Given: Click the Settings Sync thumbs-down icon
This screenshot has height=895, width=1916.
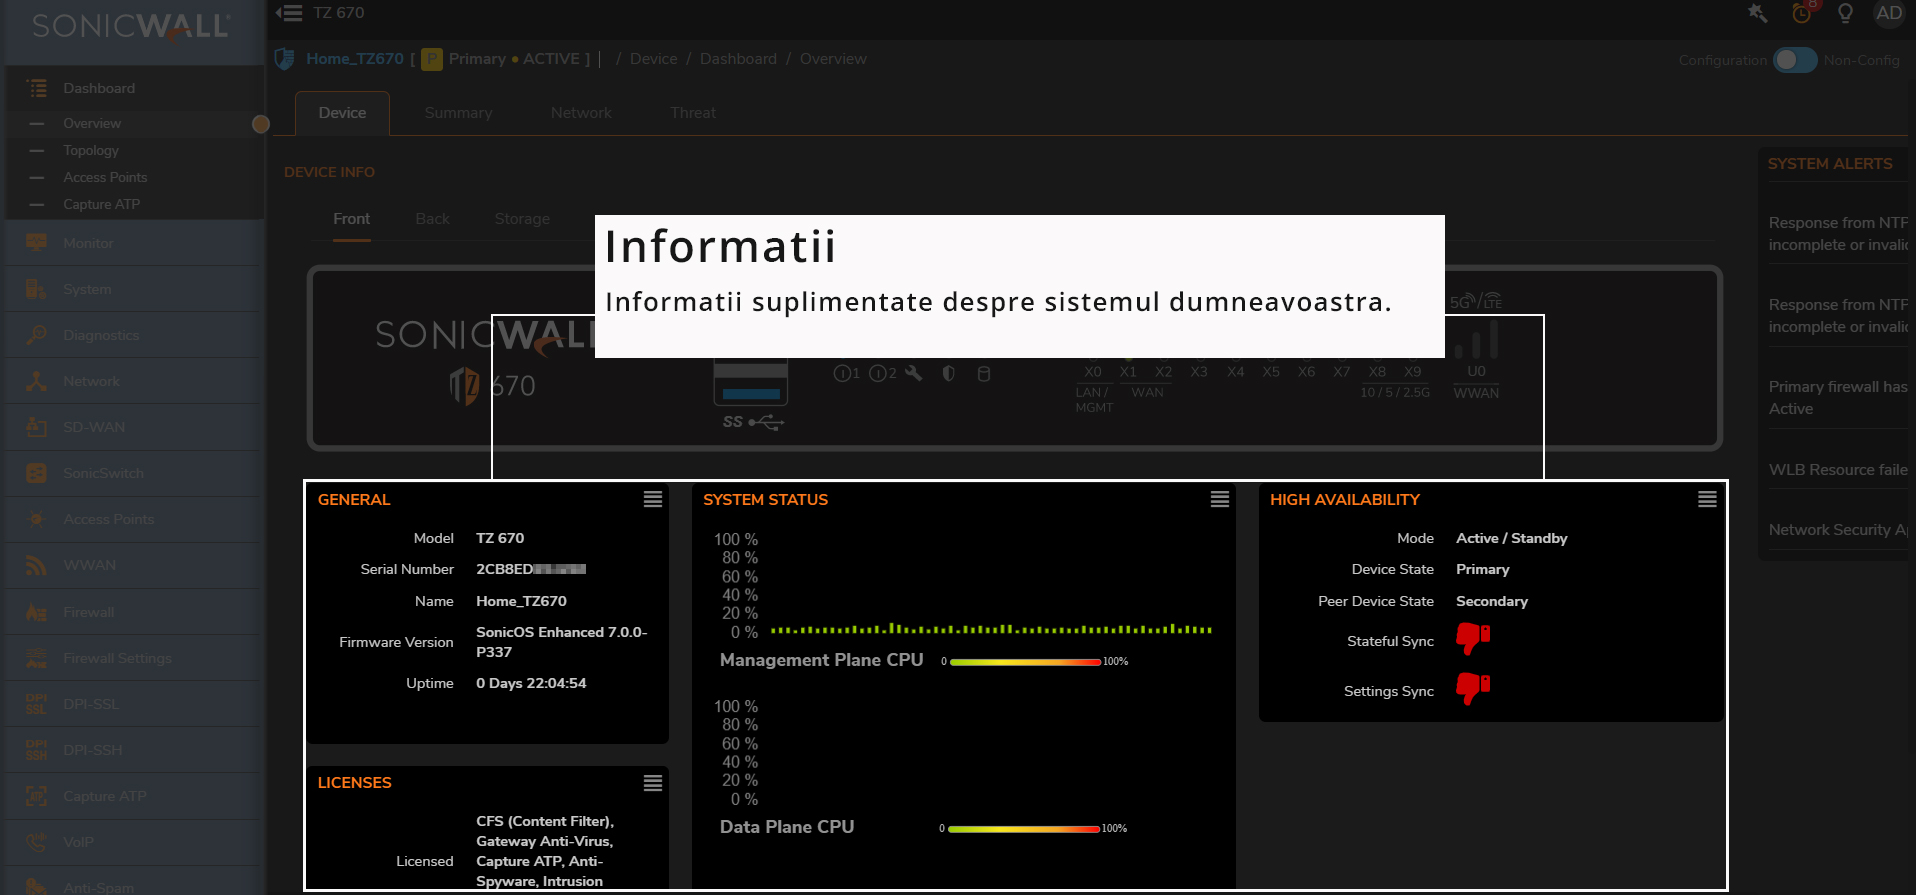Looking at the screenshot, I should click(1473, 688).
